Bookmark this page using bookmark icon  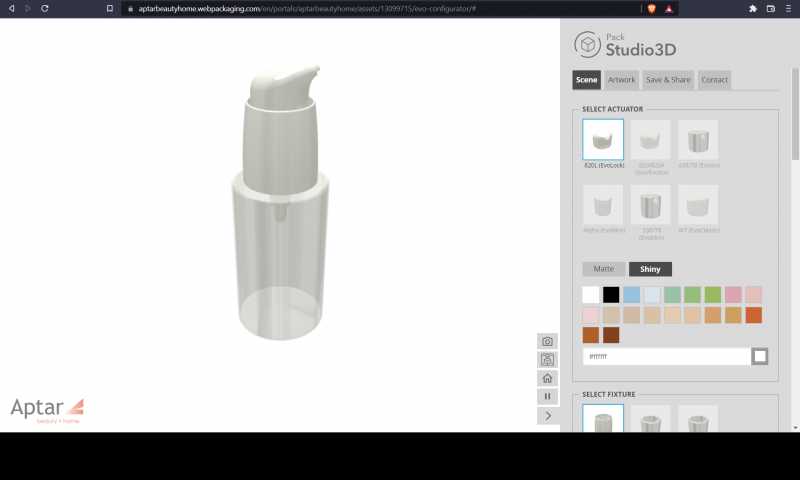pyautogui.click(x=110, y=8)
